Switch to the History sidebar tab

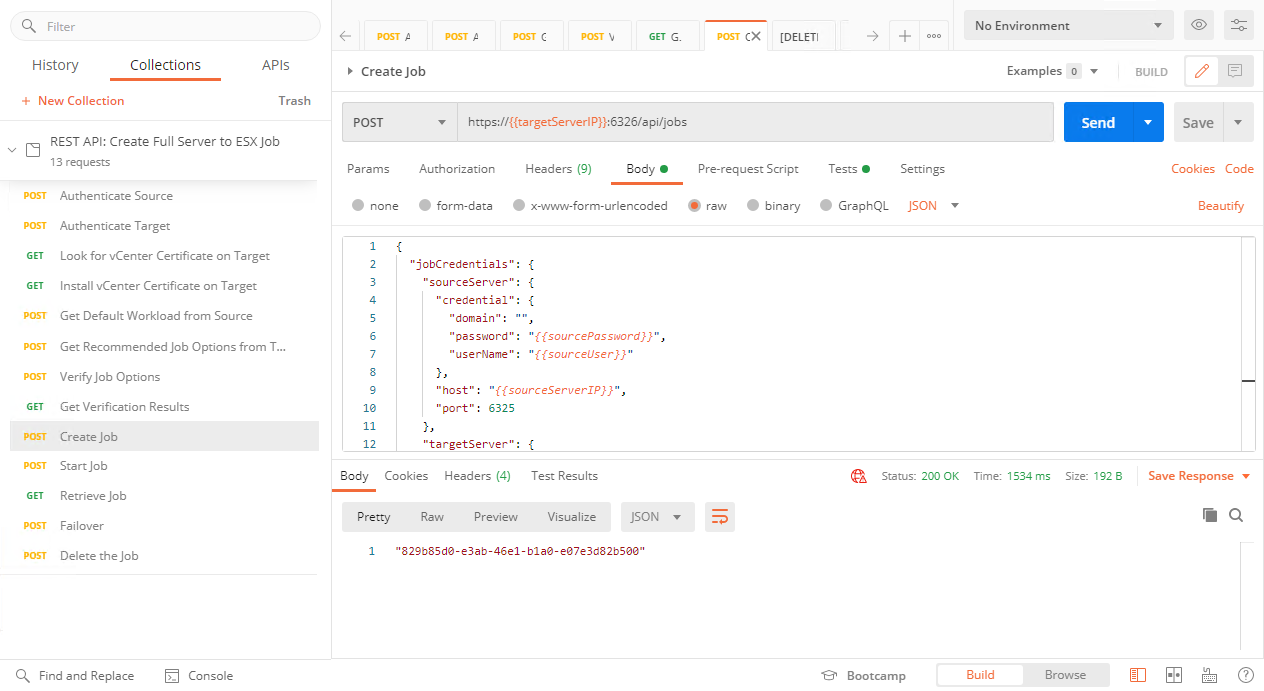click(x=55, y=65)
